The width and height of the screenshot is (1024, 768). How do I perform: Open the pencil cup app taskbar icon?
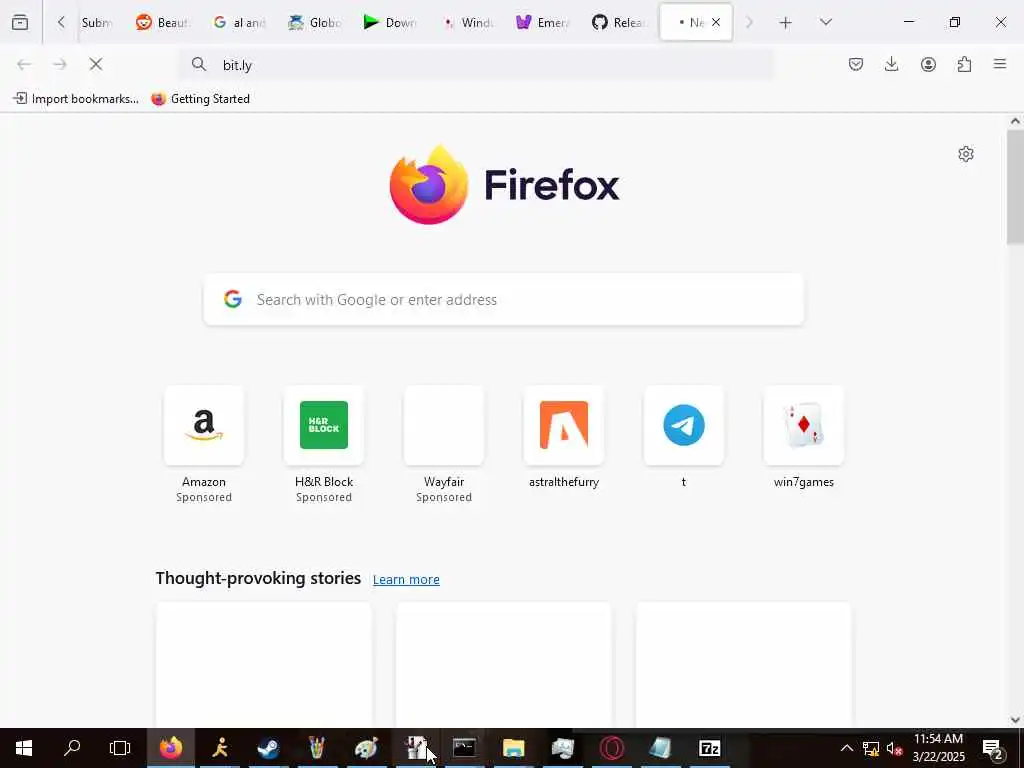coord(317,748)
